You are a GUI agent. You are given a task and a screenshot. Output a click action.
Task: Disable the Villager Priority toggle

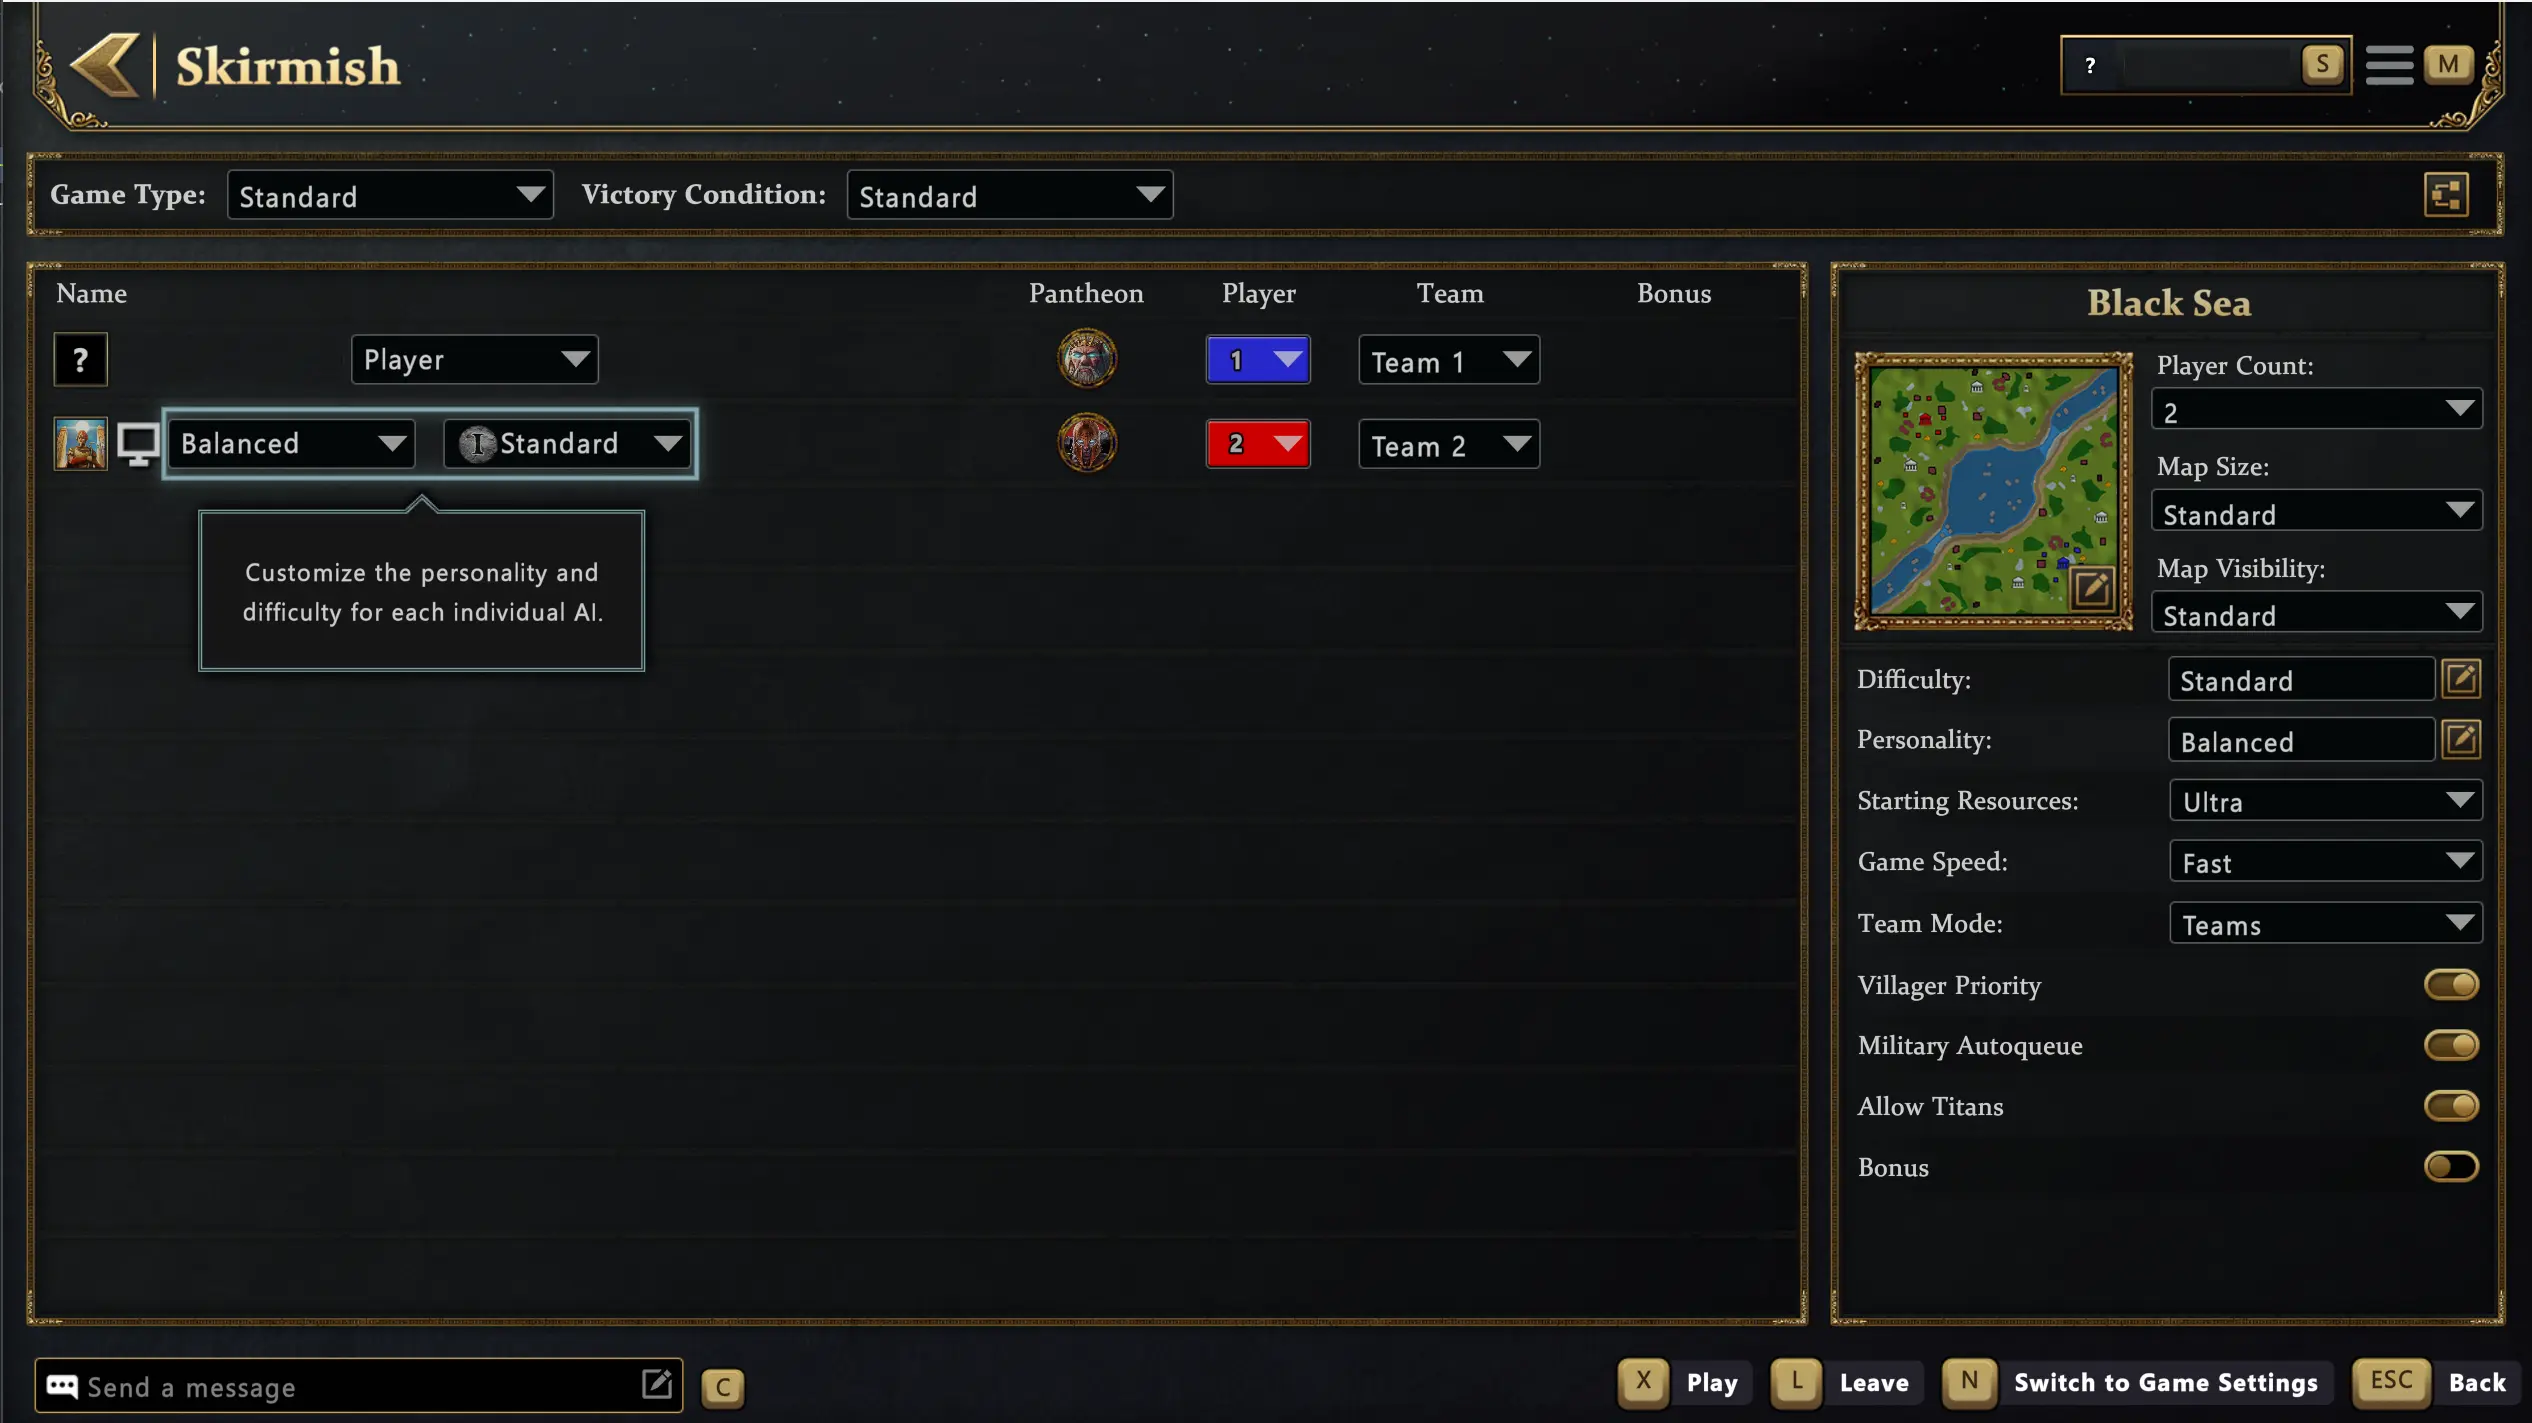click(2451, 985)
